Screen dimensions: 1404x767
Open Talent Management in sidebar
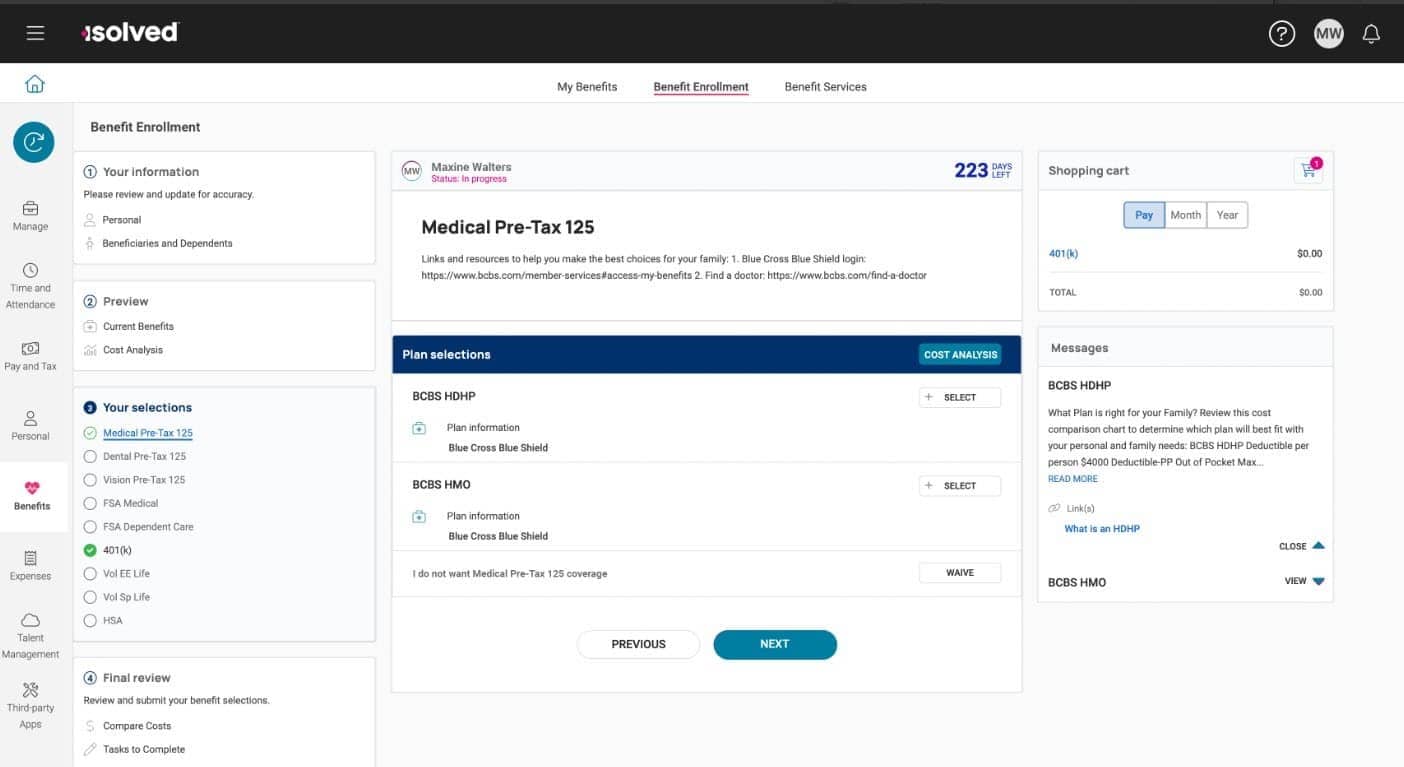tap(30, 635)
